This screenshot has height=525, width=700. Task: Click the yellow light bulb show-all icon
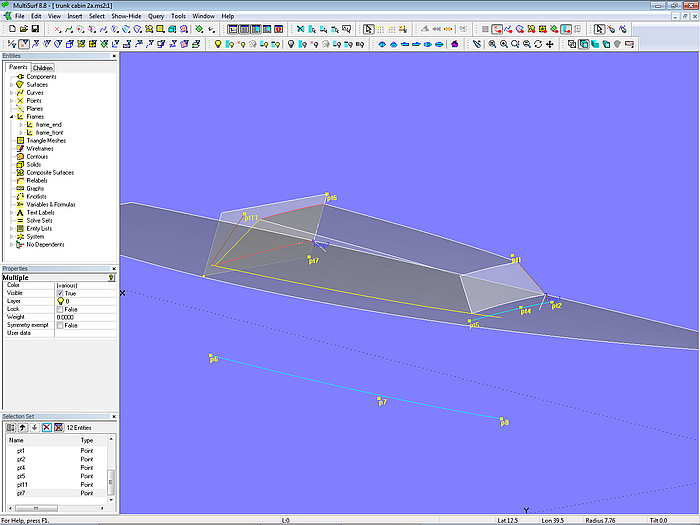click(x=219, y=44)
